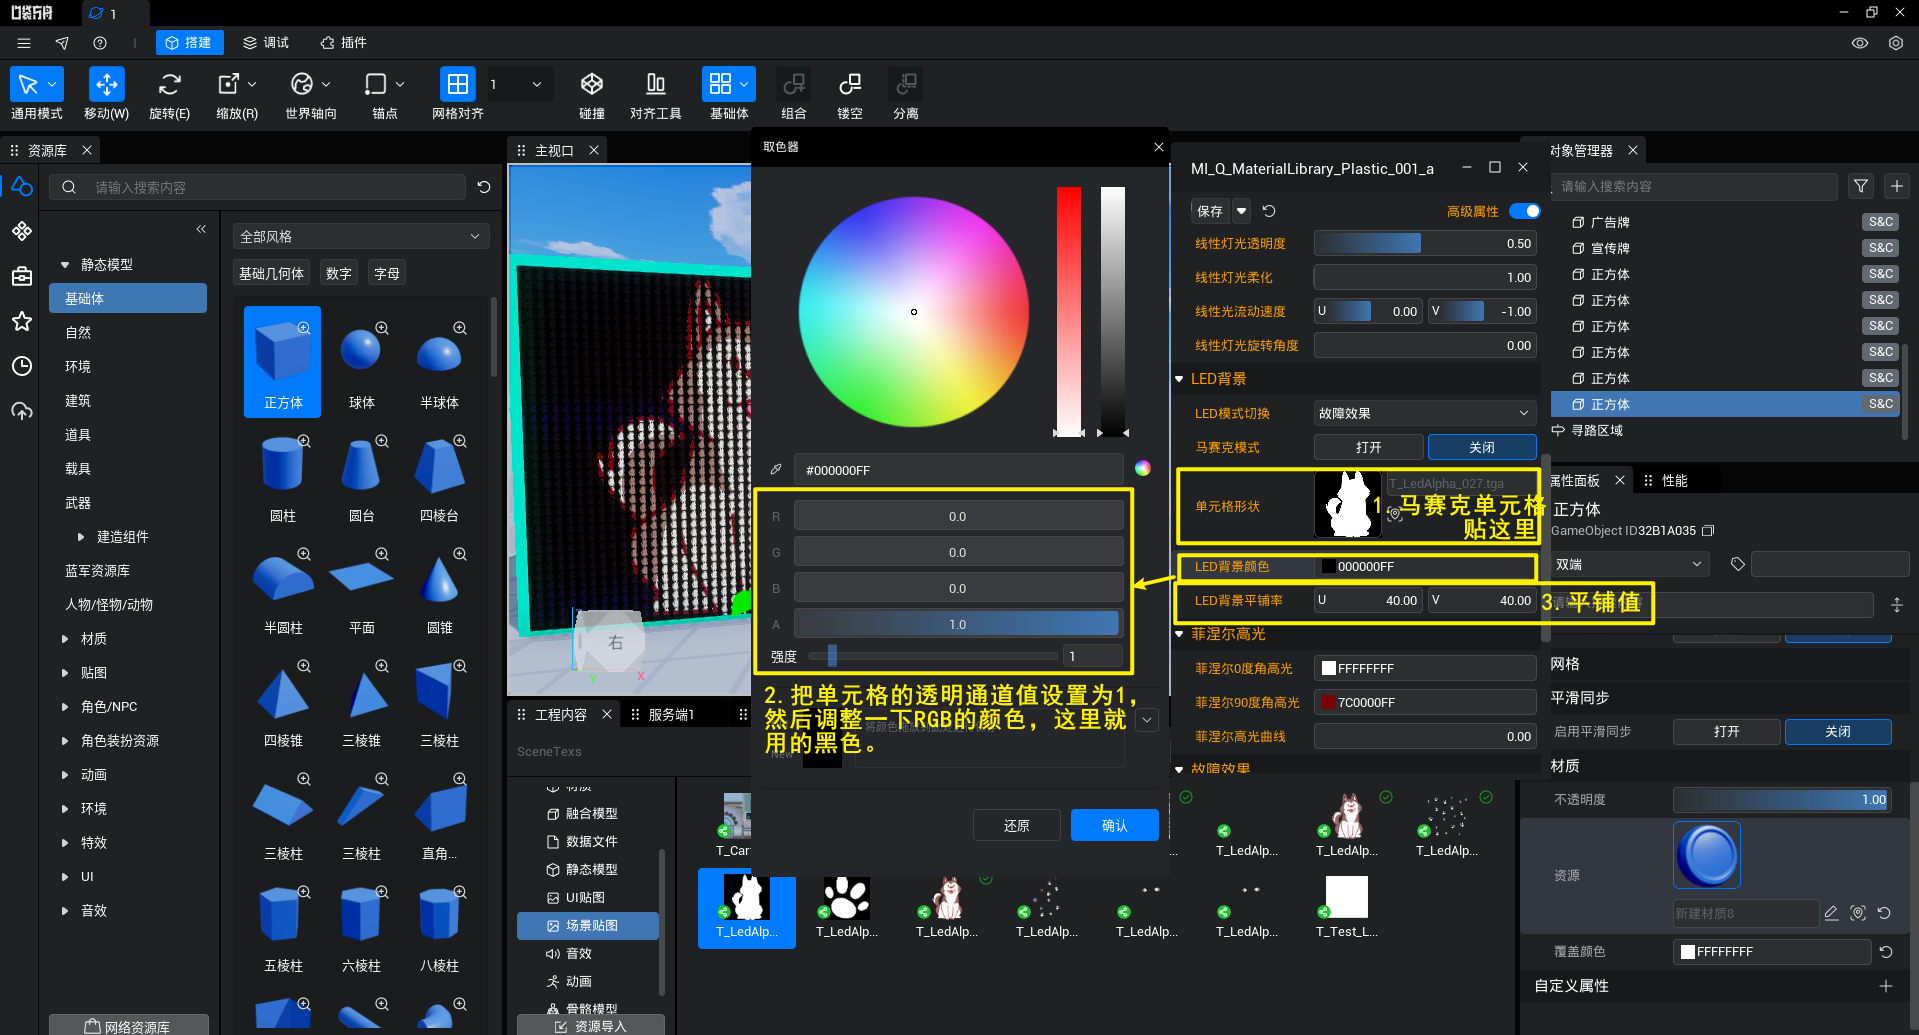Click the 基础几何体 filter tag

[x=272, y=273]
